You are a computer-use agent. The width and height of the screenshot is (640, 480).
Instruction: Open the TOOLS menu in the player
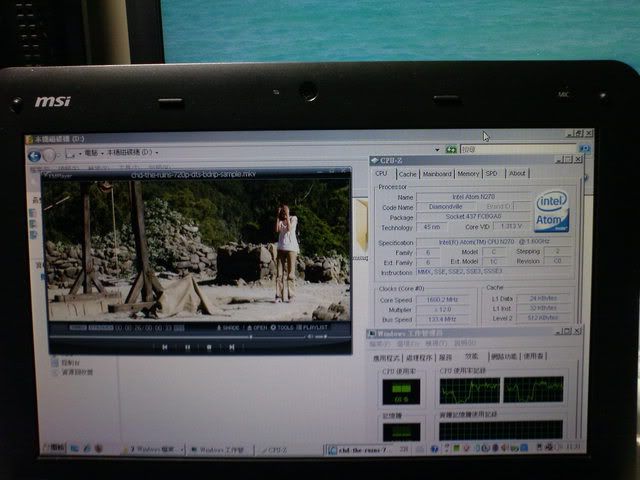point(282,328)
